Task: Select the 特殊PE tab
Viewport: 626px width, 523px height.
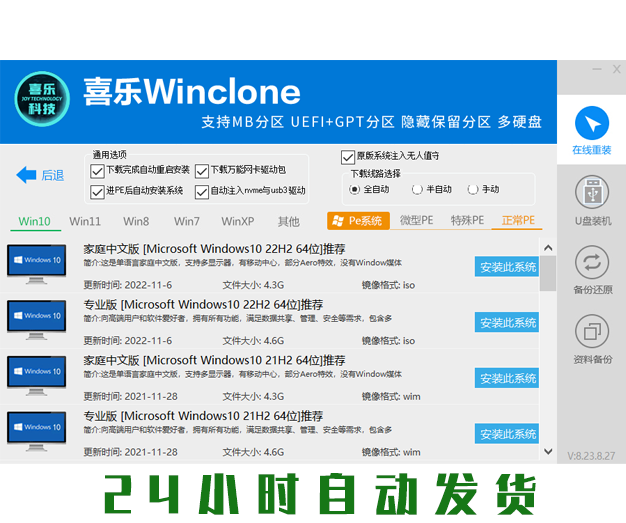Action: coord(467,220)
